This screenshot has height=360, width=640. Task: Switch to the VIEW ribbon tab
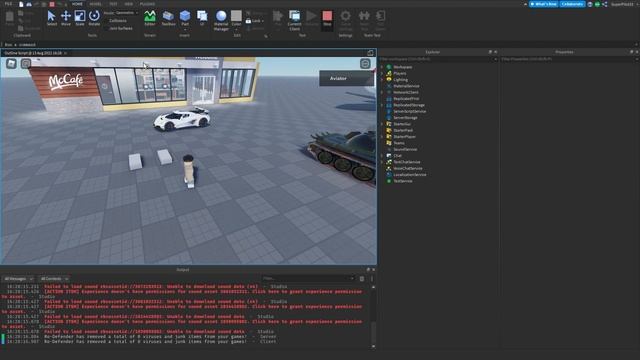coord(129,4)
